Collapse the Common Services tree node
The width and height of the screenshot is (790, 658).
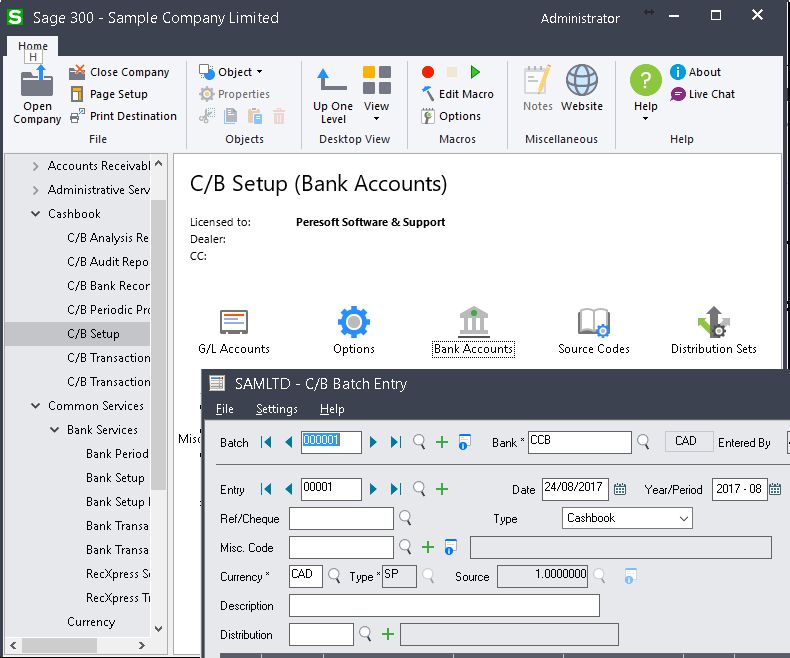pos(35,406)
